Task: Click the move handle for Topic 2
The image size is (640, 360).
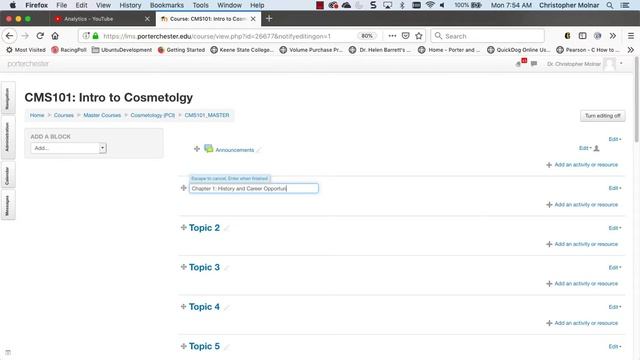Action: pos(184,227)
